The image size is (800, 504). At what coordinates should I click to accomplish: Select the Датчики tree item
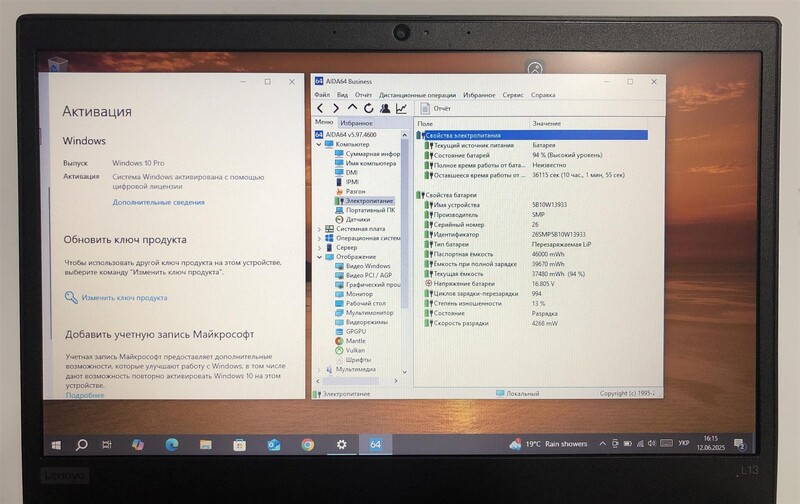click(x=353, y=219)
